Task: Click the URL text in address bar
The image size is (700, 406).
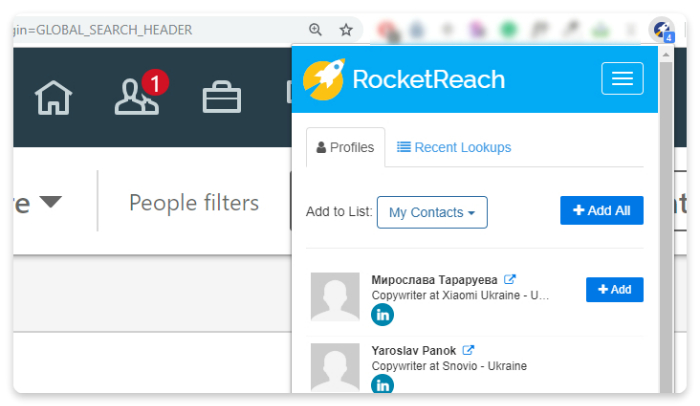Action: point(103,30)
